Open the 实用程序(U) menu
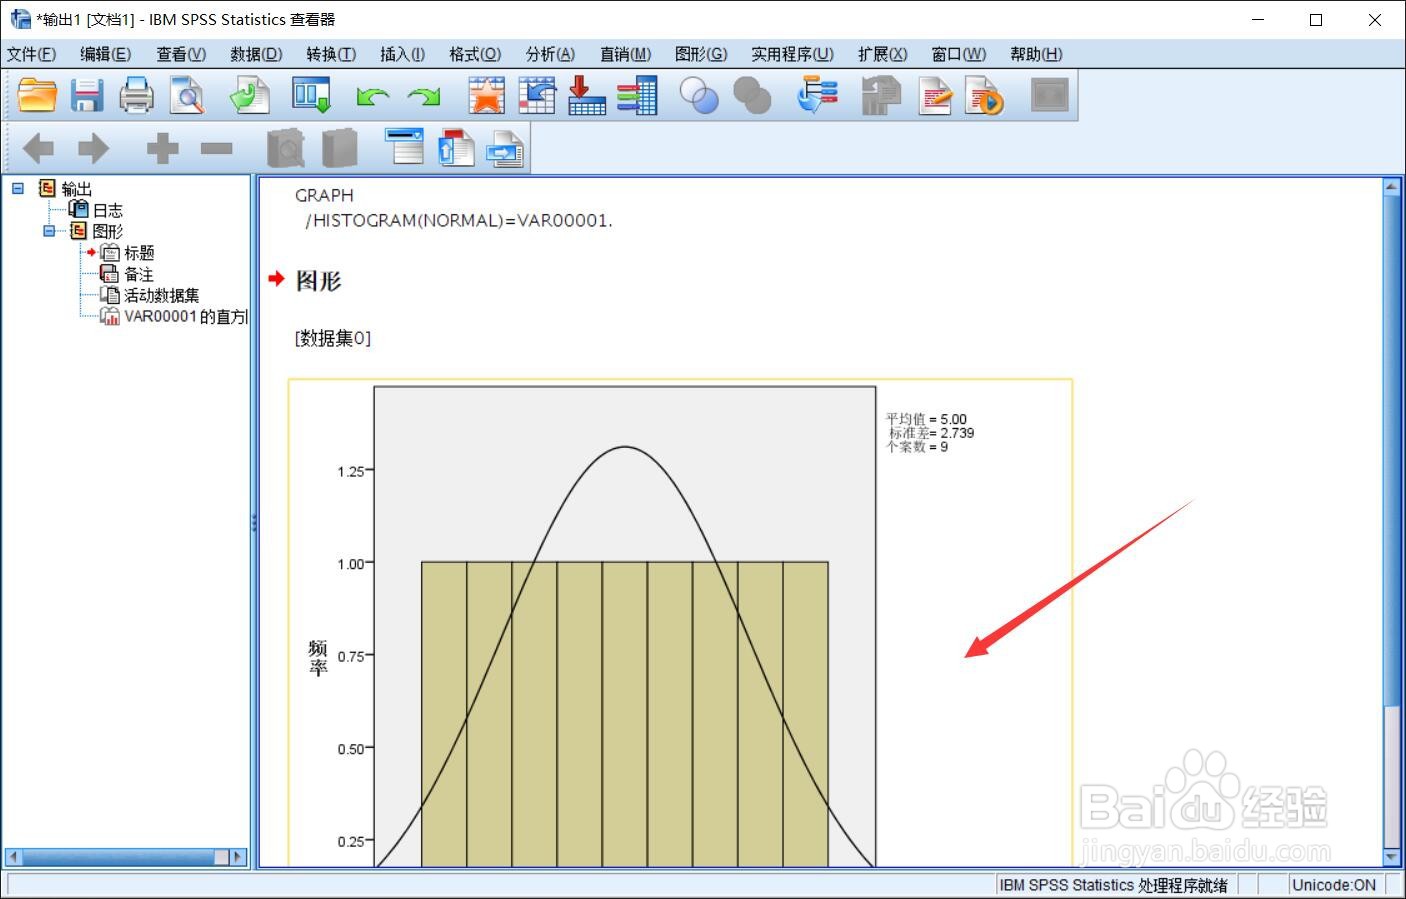 pos(792,54)
